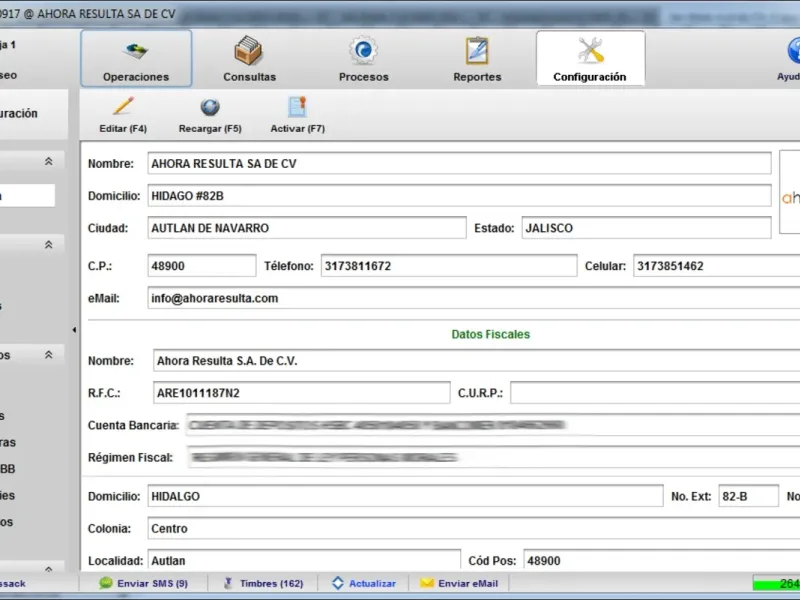This screenshot has height=600, width=800.
Task: Click the Editar (F4) pencil icon
Action: [123, 107]
